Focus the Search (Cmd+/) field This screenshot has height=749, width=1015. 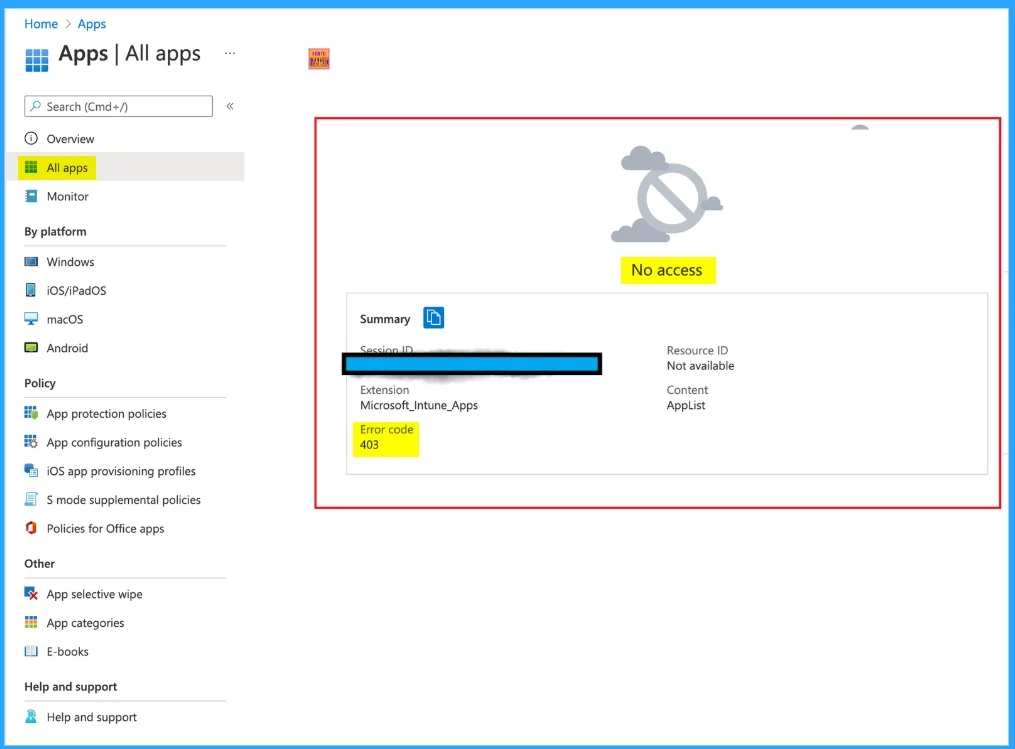[118, 106]
